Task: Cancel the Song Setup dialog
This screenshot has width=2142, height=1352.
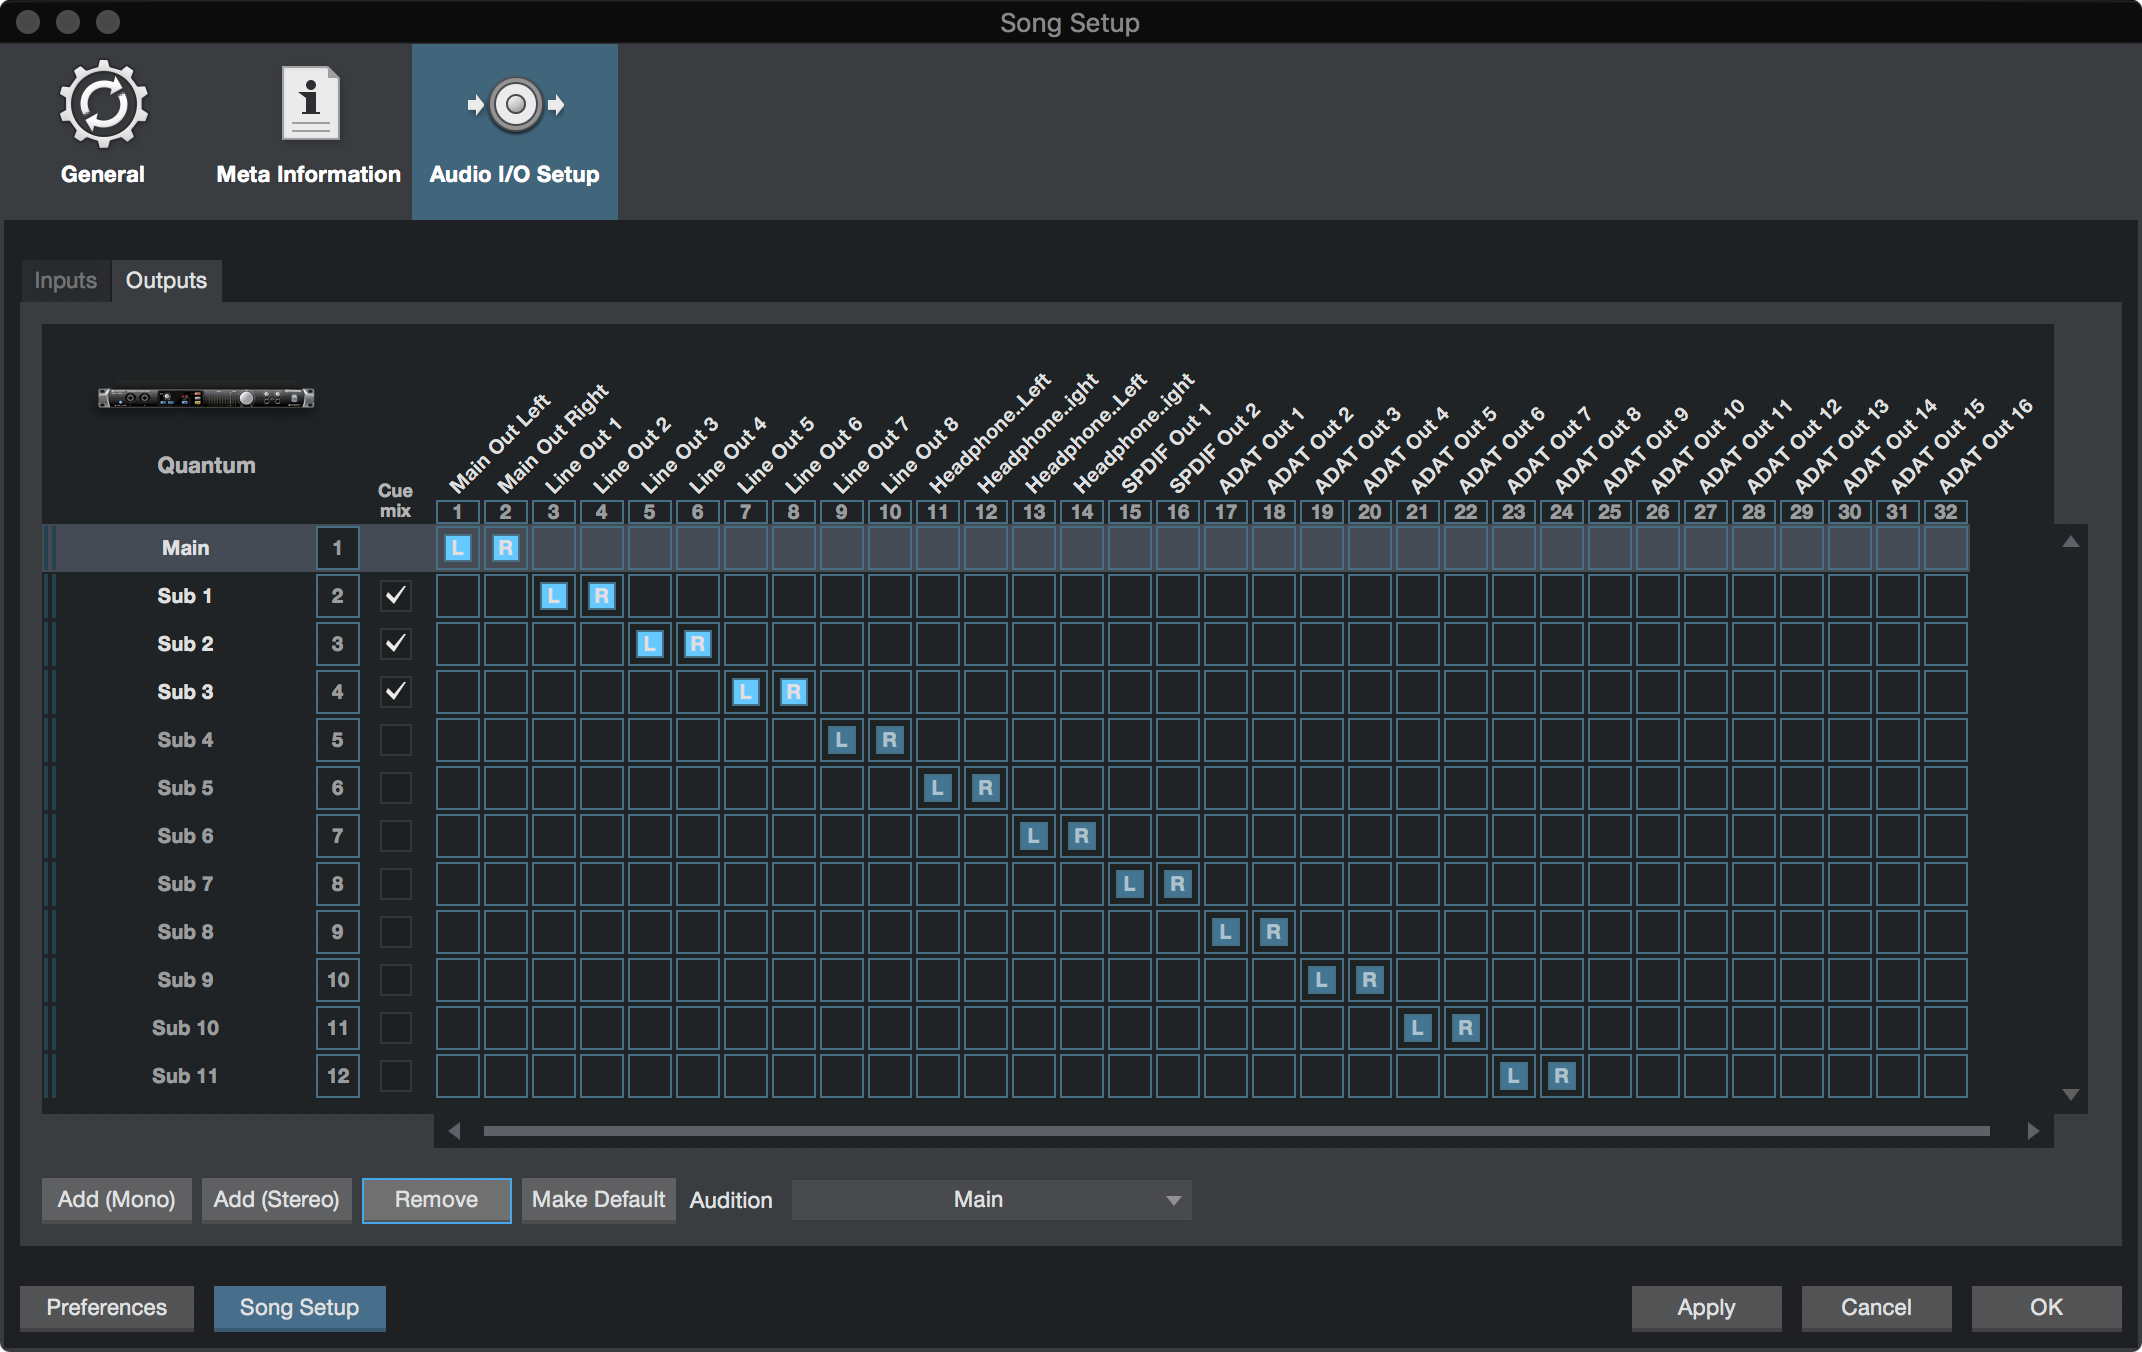Action: 1876,1308
